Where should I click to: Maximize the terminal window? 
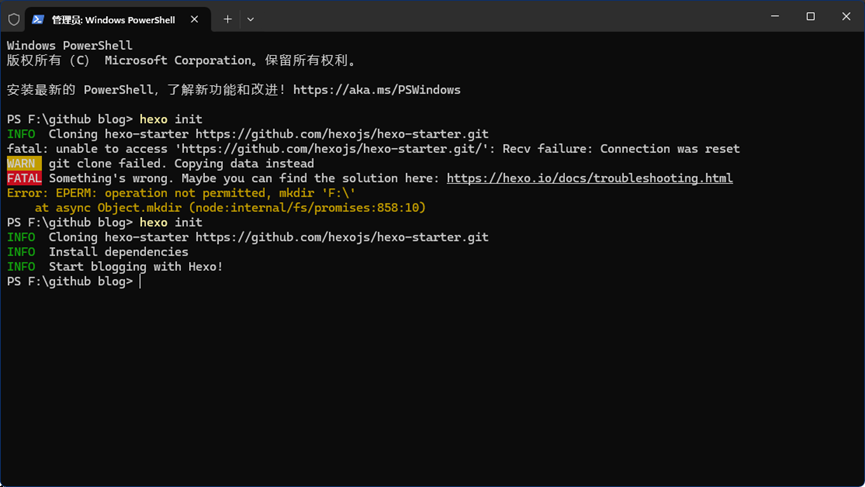[x=810, y=17]
